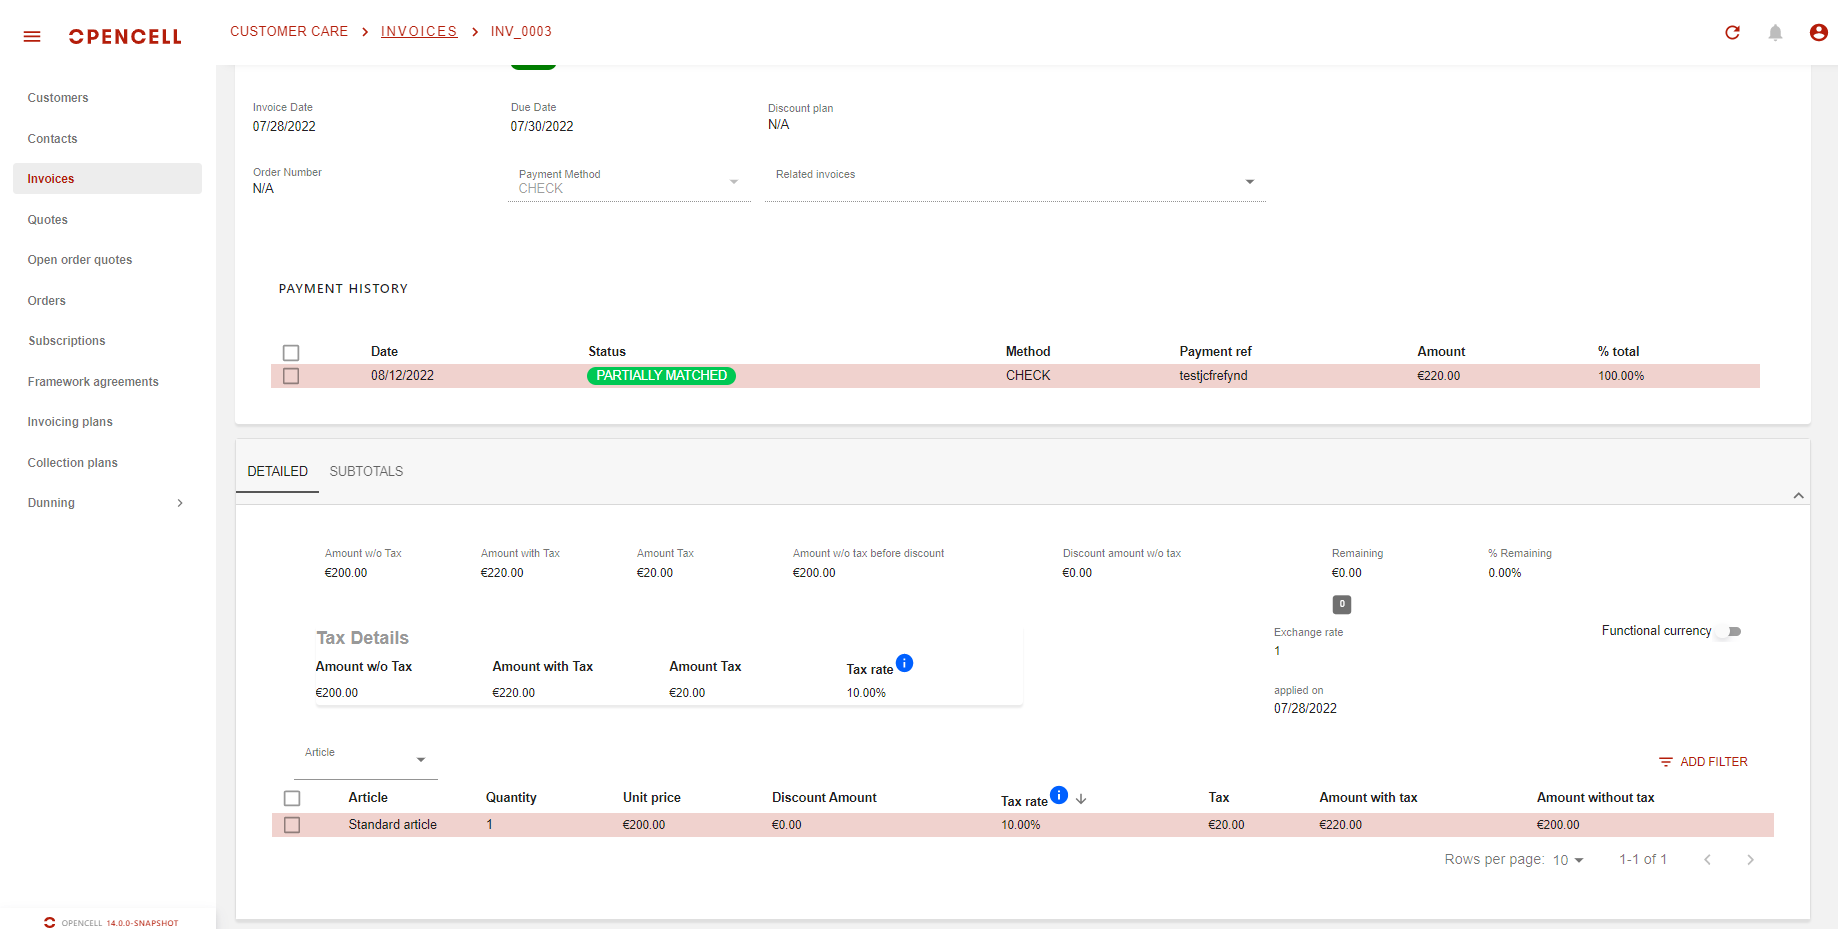Screen dimensions: 1838x929
Task: Check the Standard article row checkbox
Action: [292, 825]
